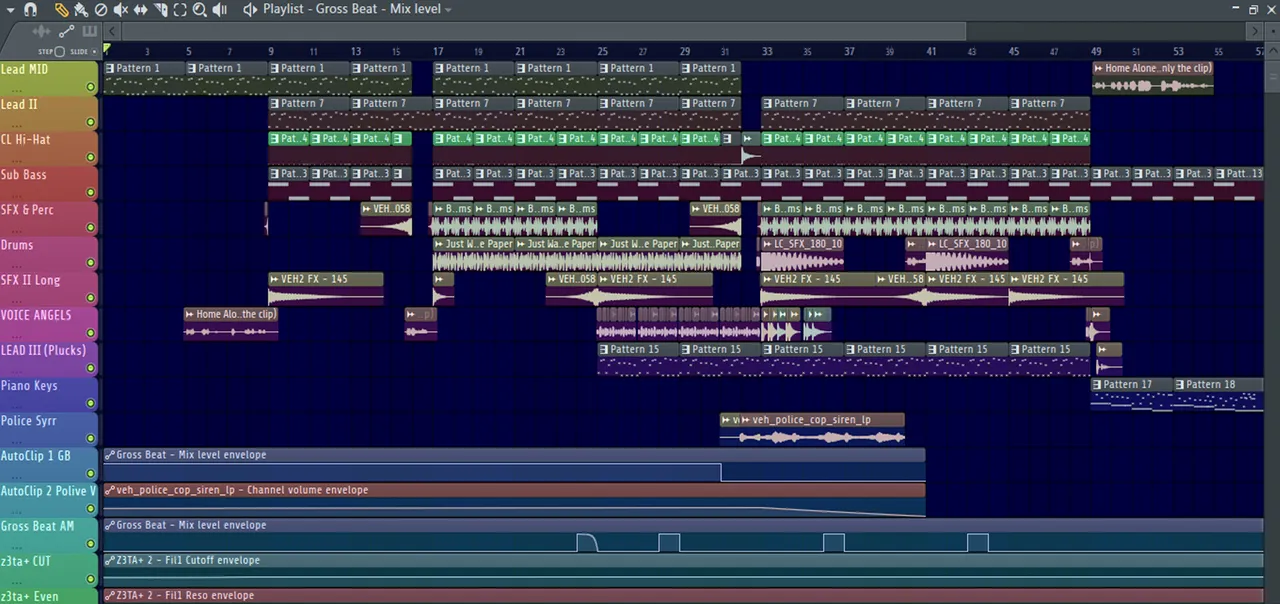This screenshot has height=604, width=1280.
Task: Select the Fil1 Reso envelope clip
Action: click(683, 596)
